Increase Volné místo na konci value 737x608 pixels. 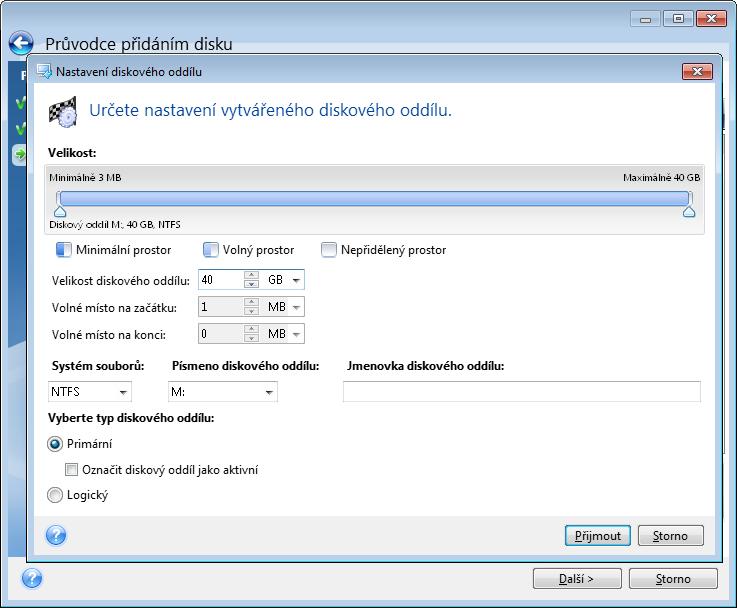251,329
